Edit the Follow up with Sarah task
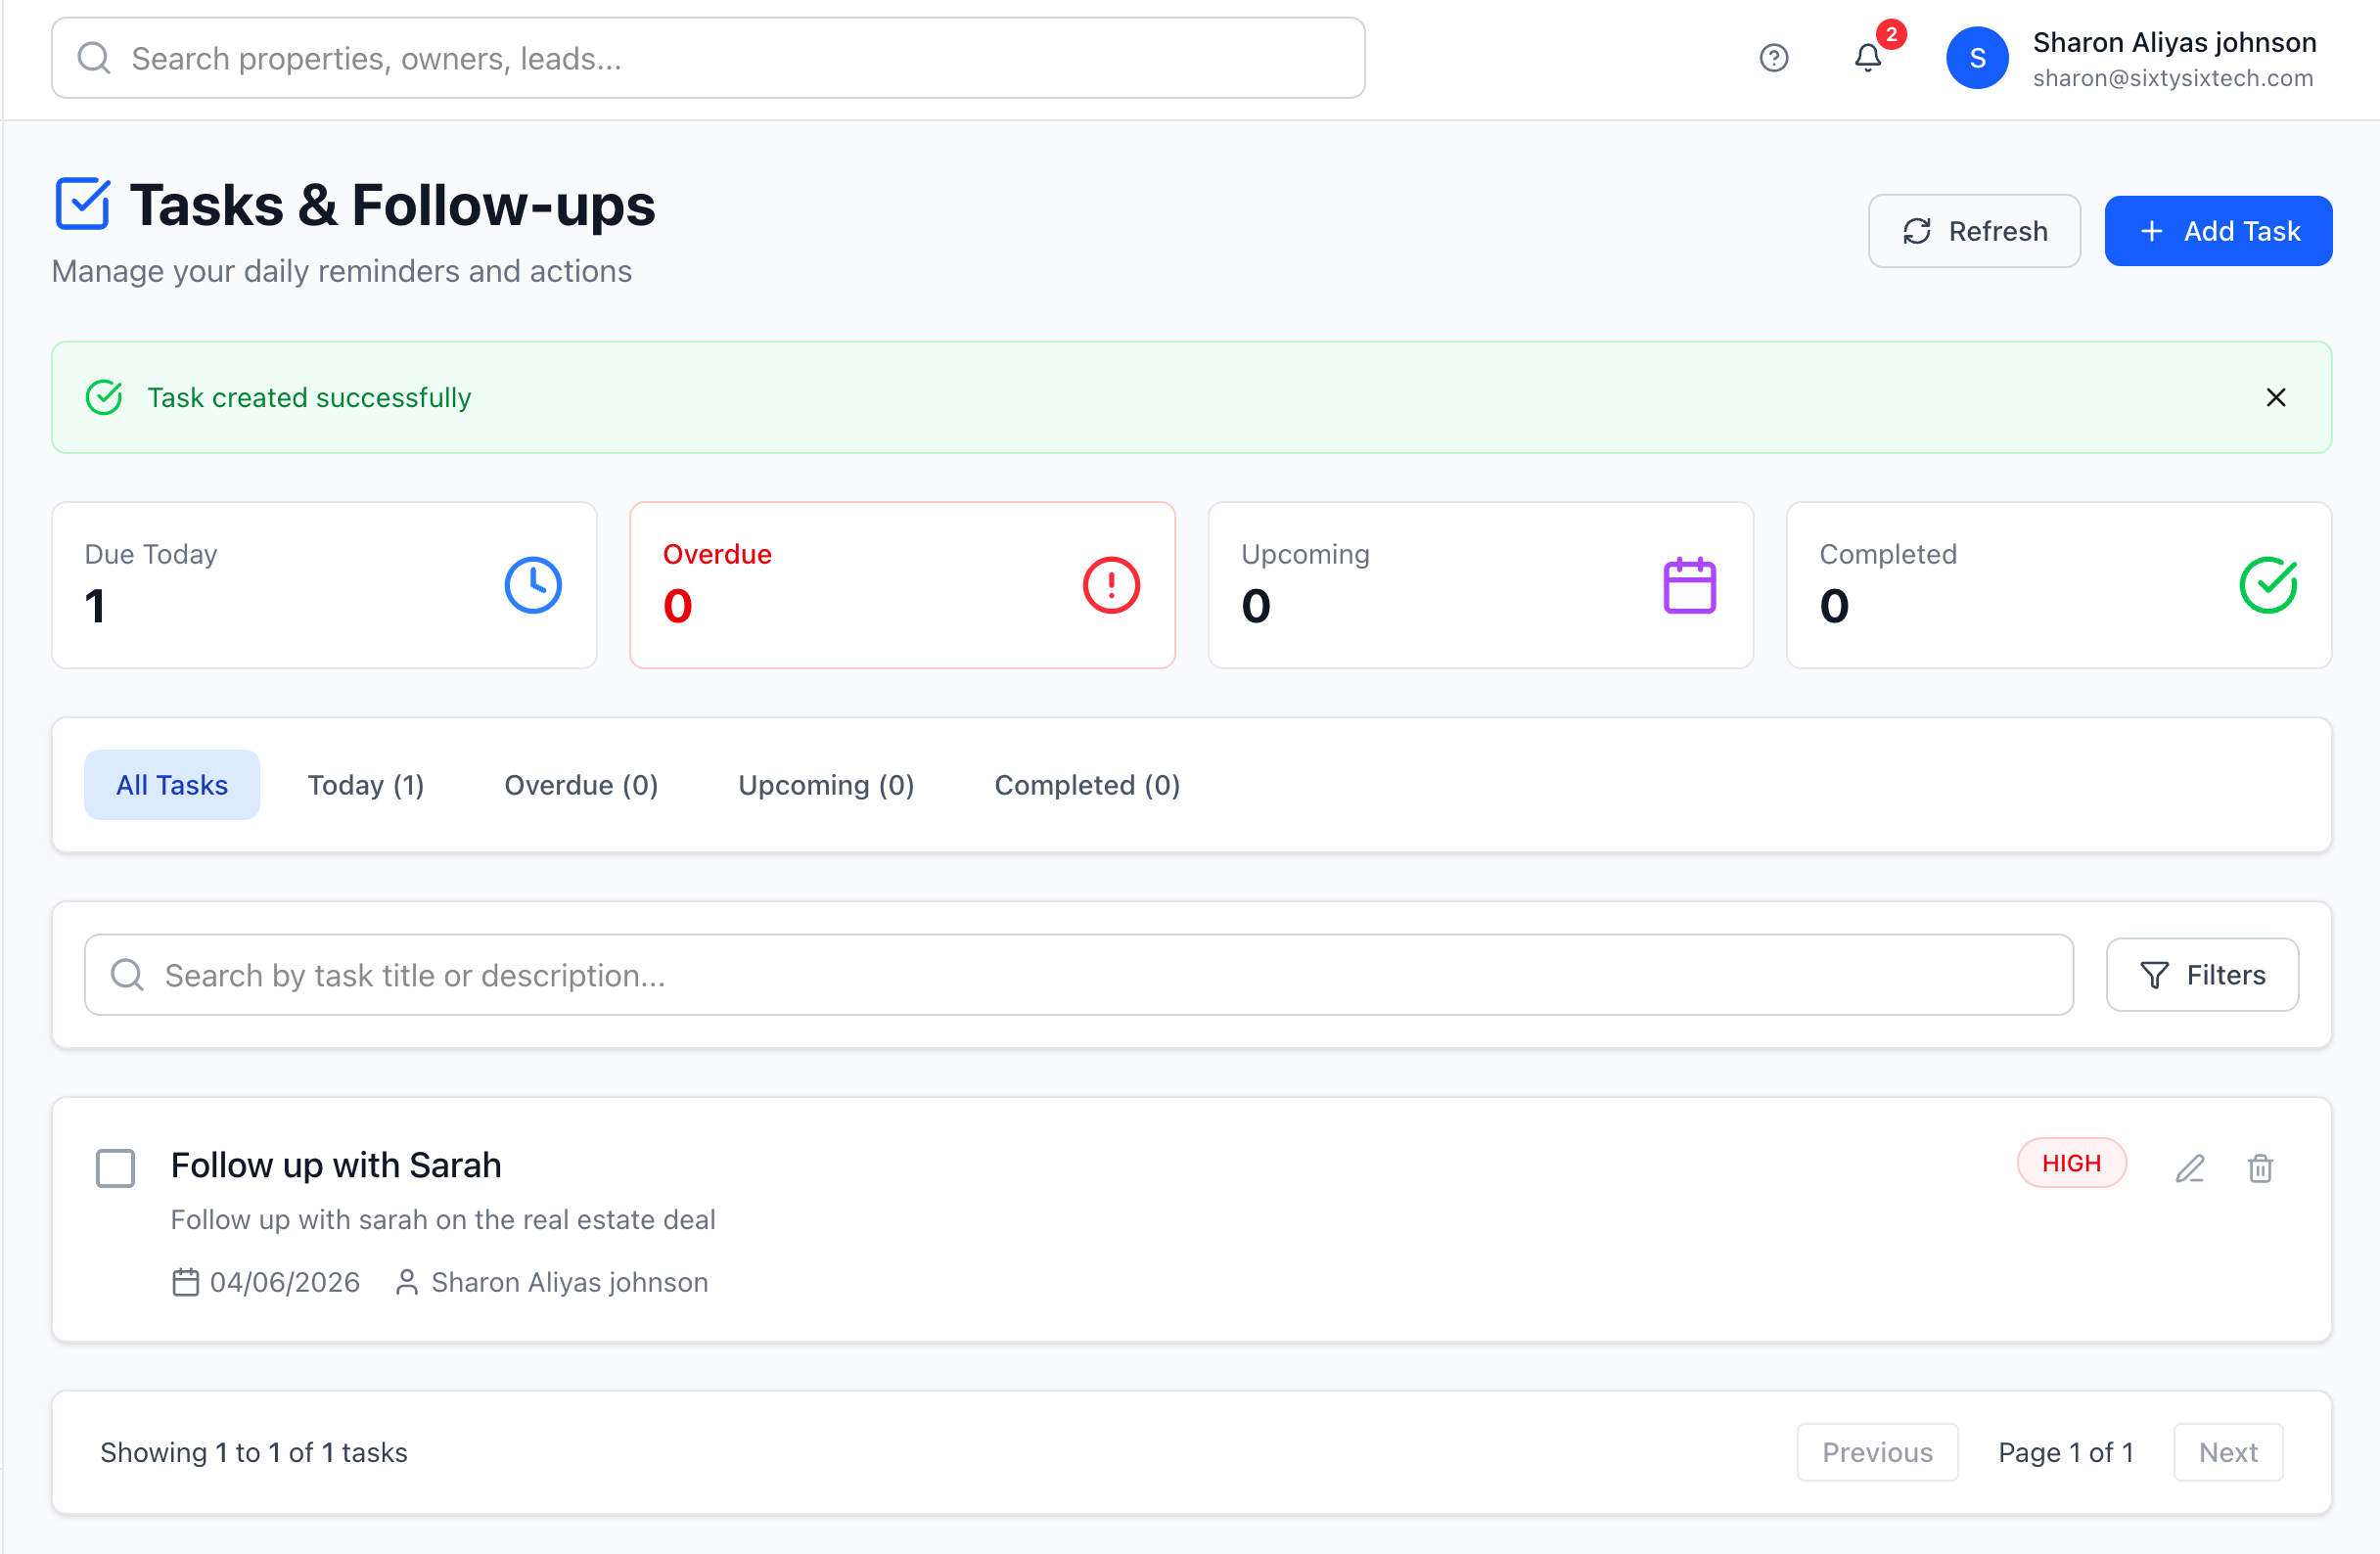Image resolution: width=2380 pixels, height=1554 pixels. pyautogui.click(x=2189, y=1167)
